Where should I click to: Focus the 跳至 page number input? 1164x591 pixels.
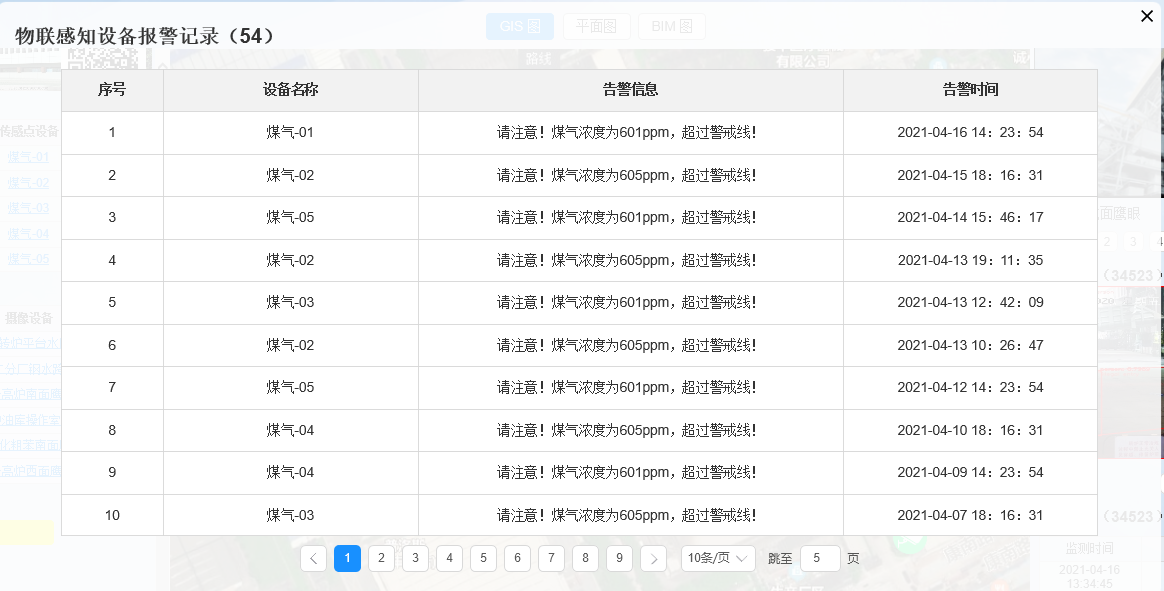point(820,558)
